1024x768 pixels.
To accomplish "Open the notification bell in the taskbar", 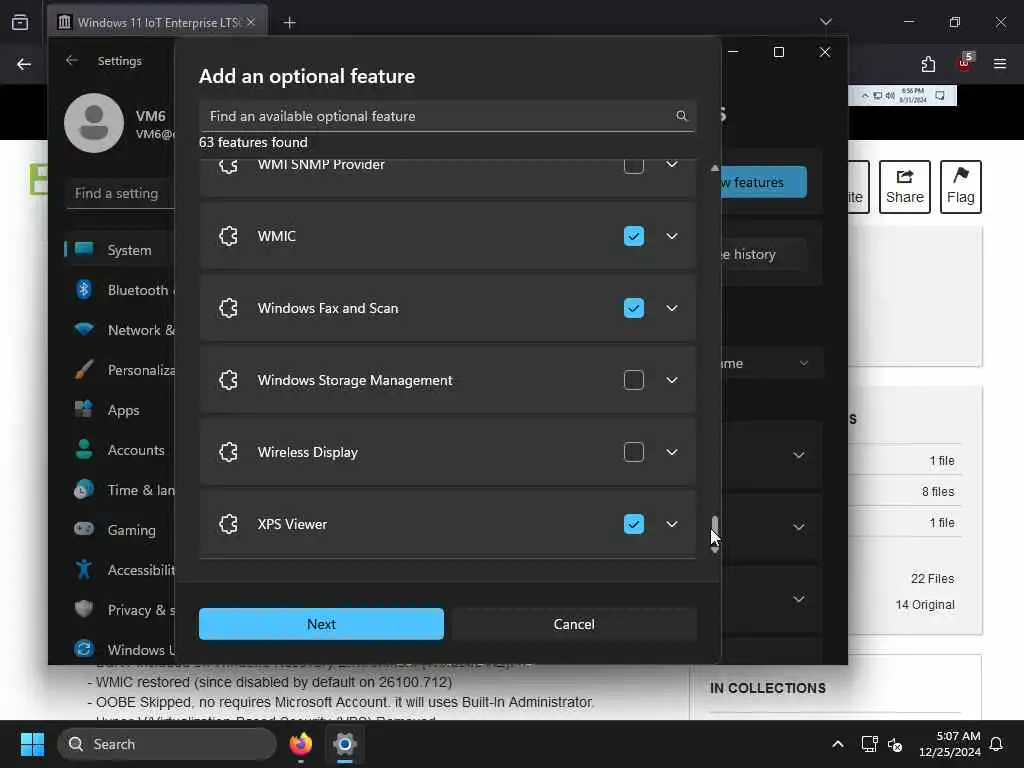I will point(997,744).
